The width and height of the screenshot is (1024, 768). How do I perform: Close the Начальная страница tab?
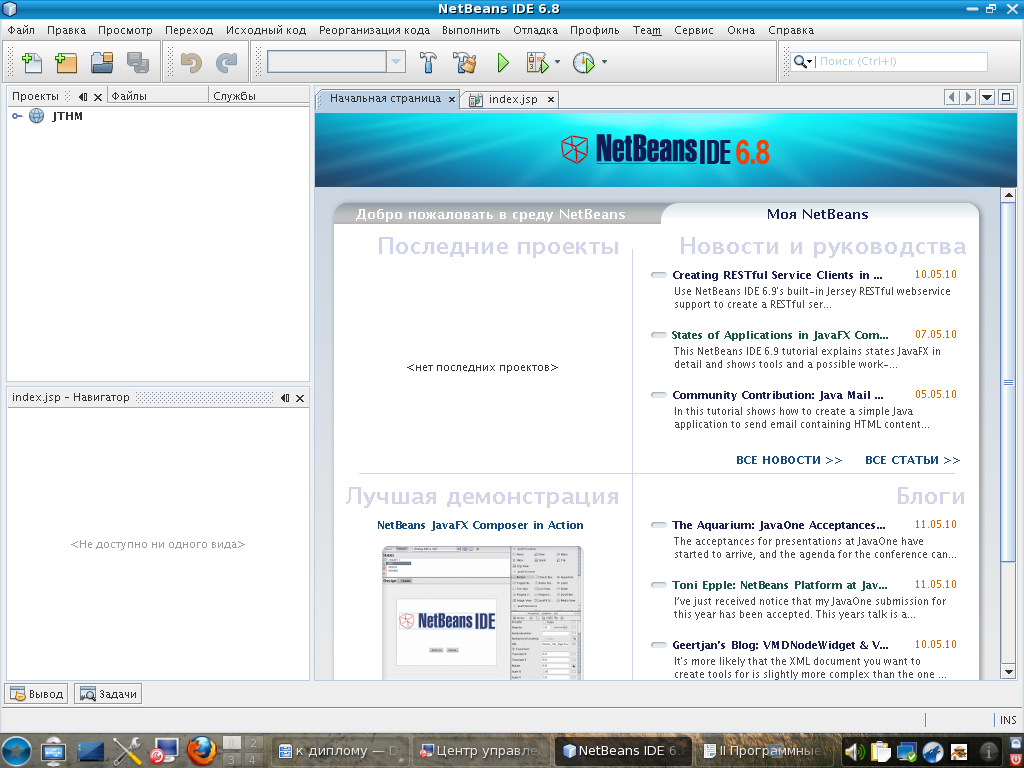[x=452, y=99]
